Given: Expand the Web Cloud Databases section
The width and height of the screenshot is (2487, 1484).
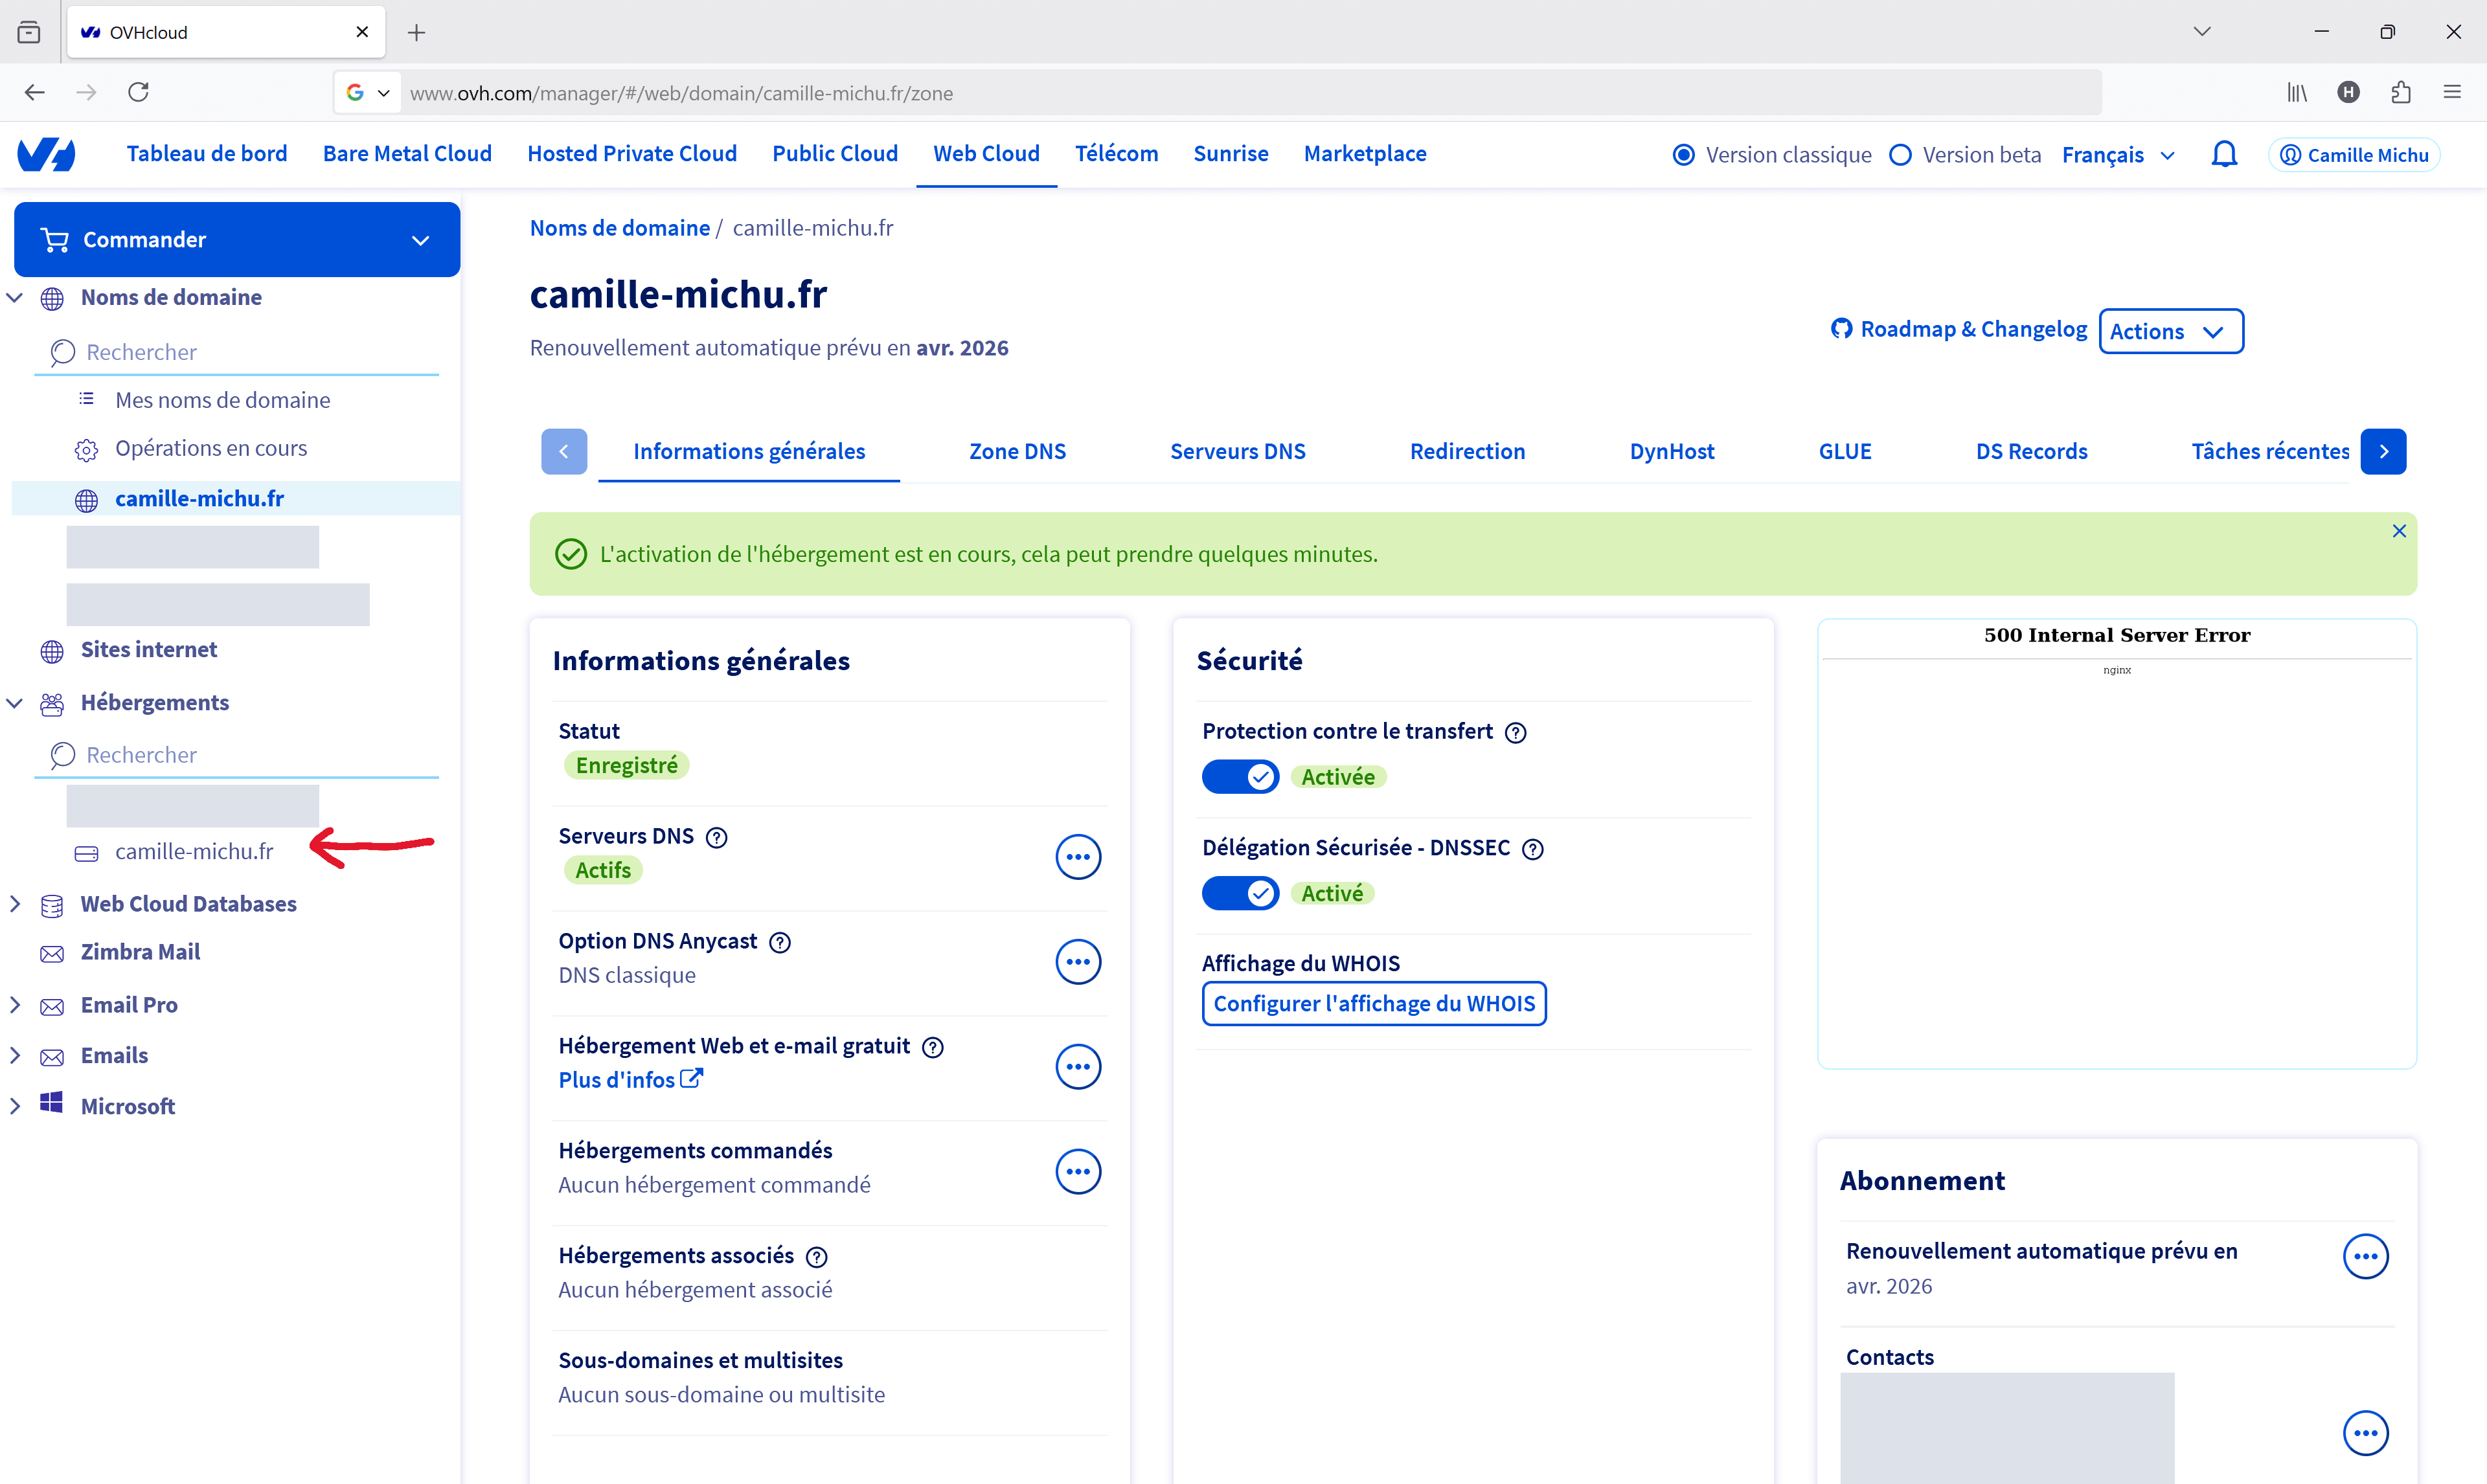Looking at the screenshot, I should pos(15,904).
